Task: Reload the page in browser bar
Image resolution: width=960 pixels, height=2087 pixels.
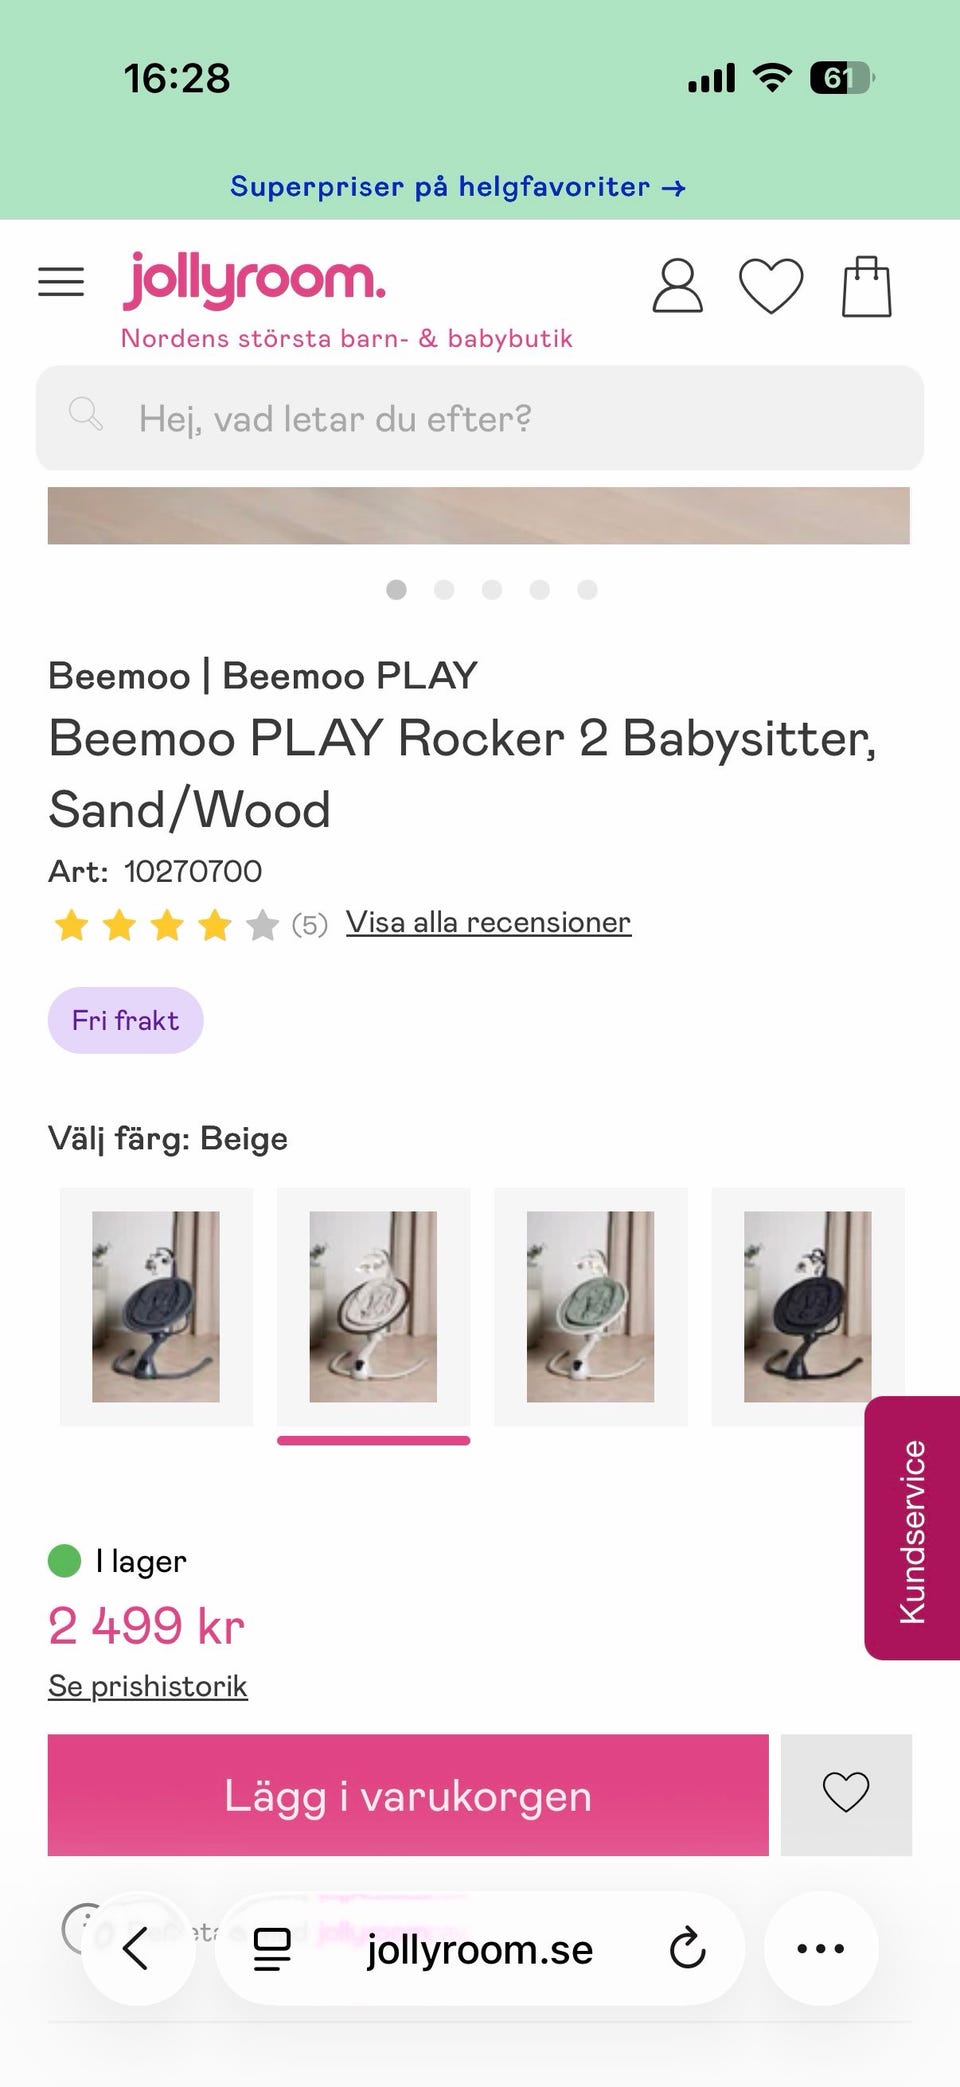Action: point(687,1949)
